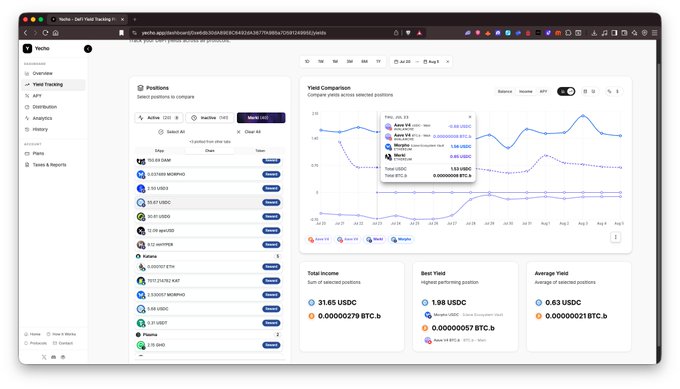This screenshot has width=680, height=389.
Task: Click Clear All positions
Action: point(248,132)
